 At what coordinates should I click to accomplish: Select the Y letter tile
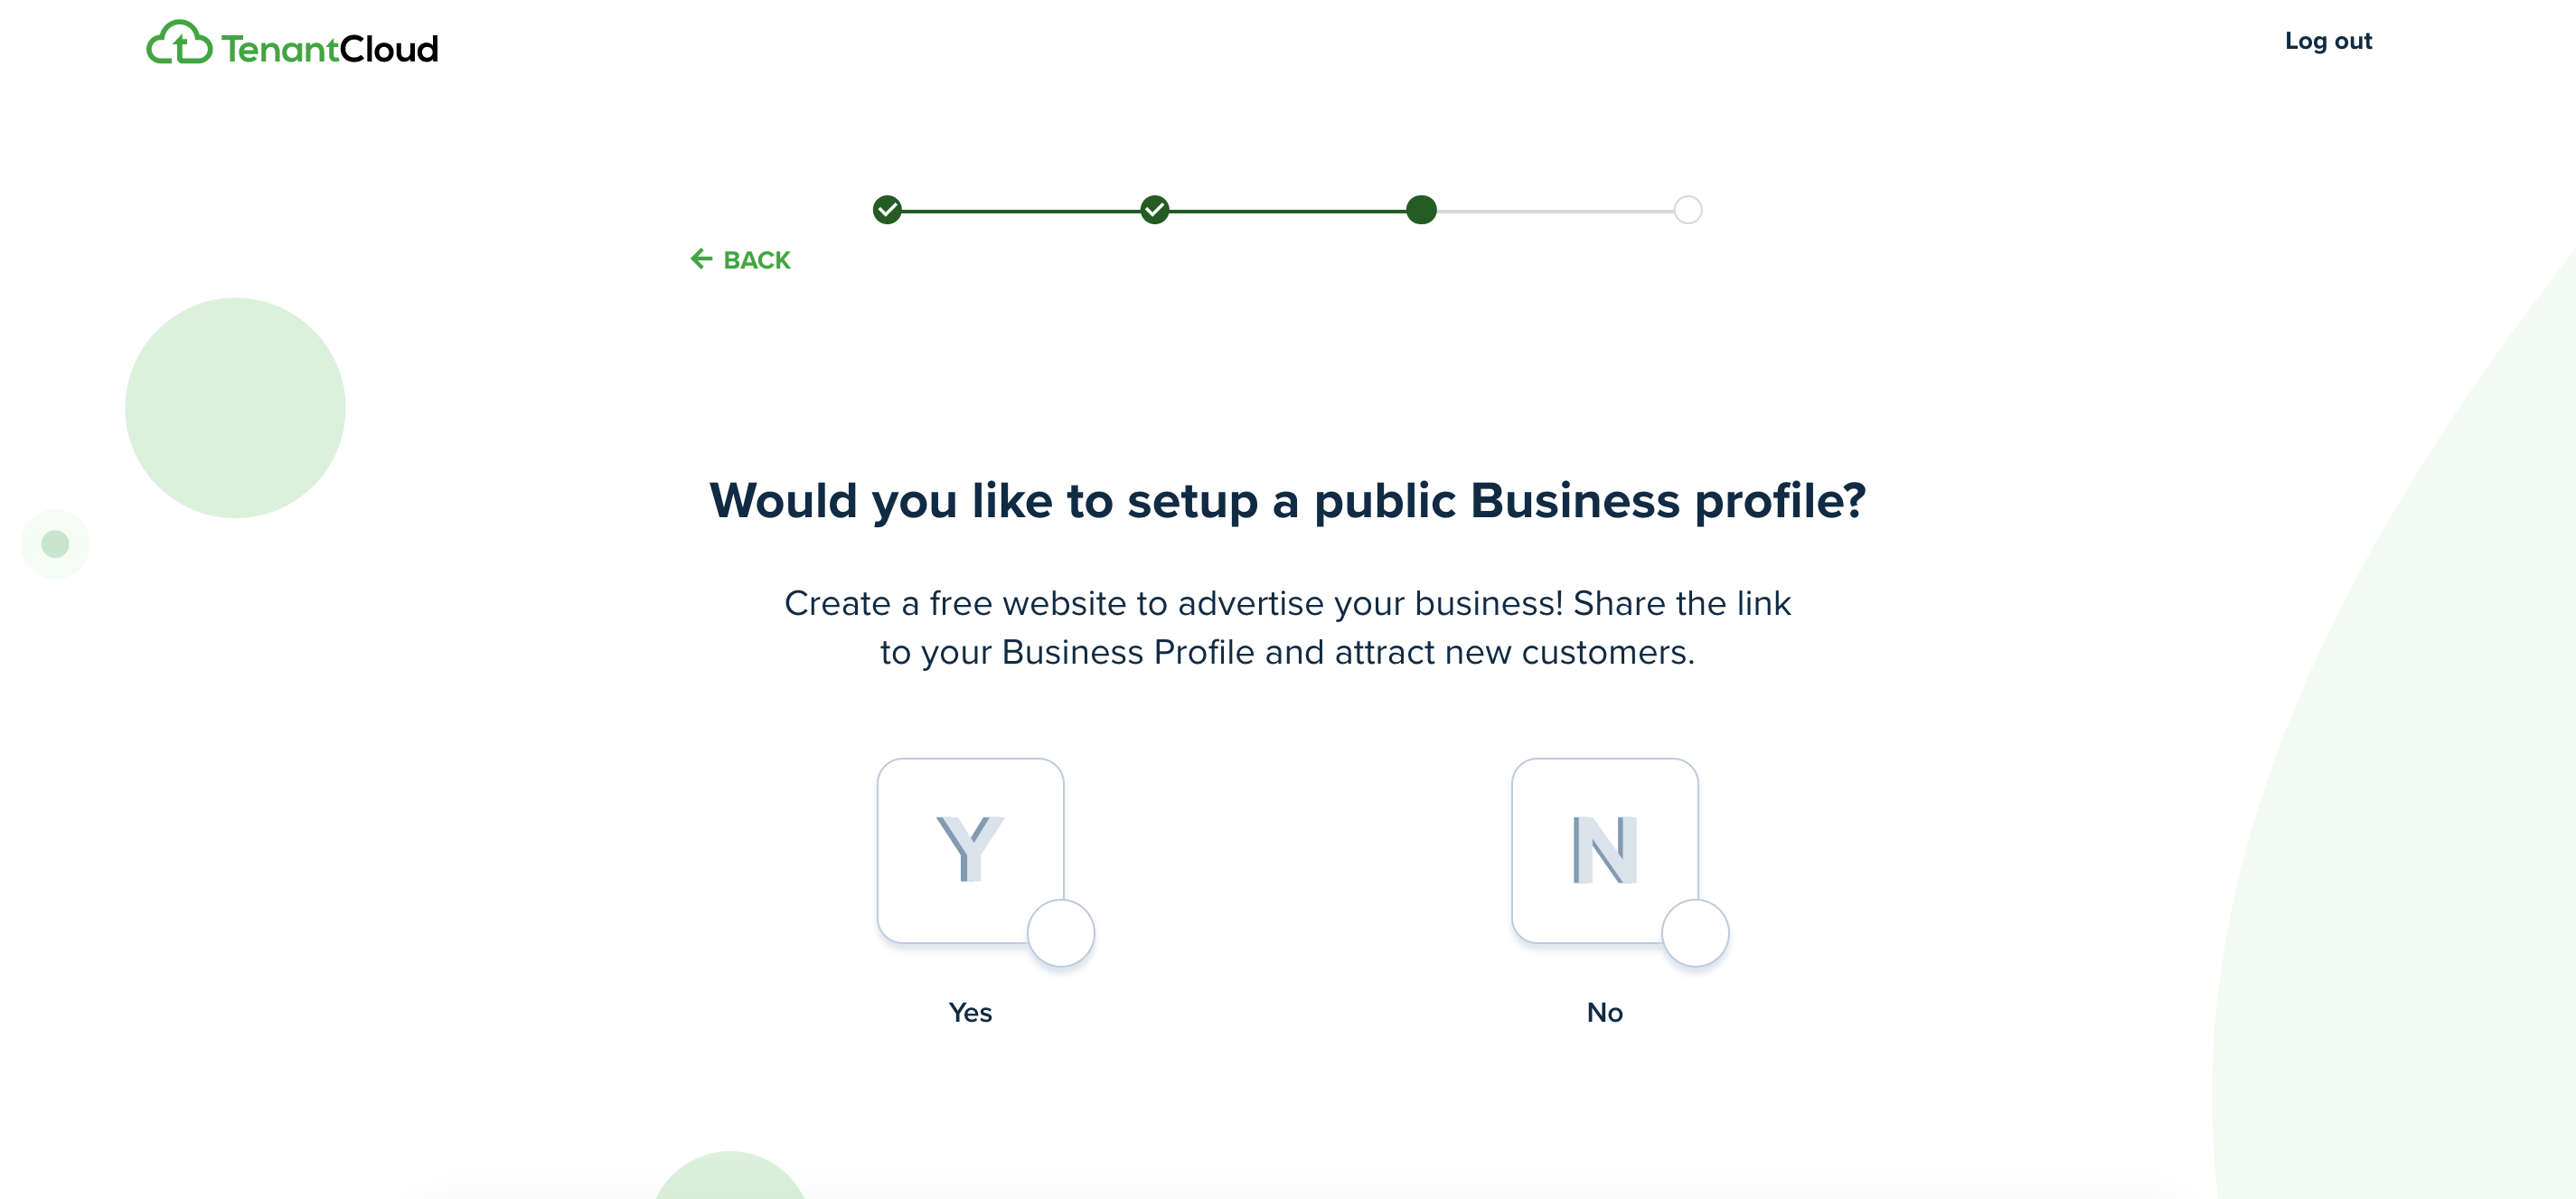click(970, 850)
